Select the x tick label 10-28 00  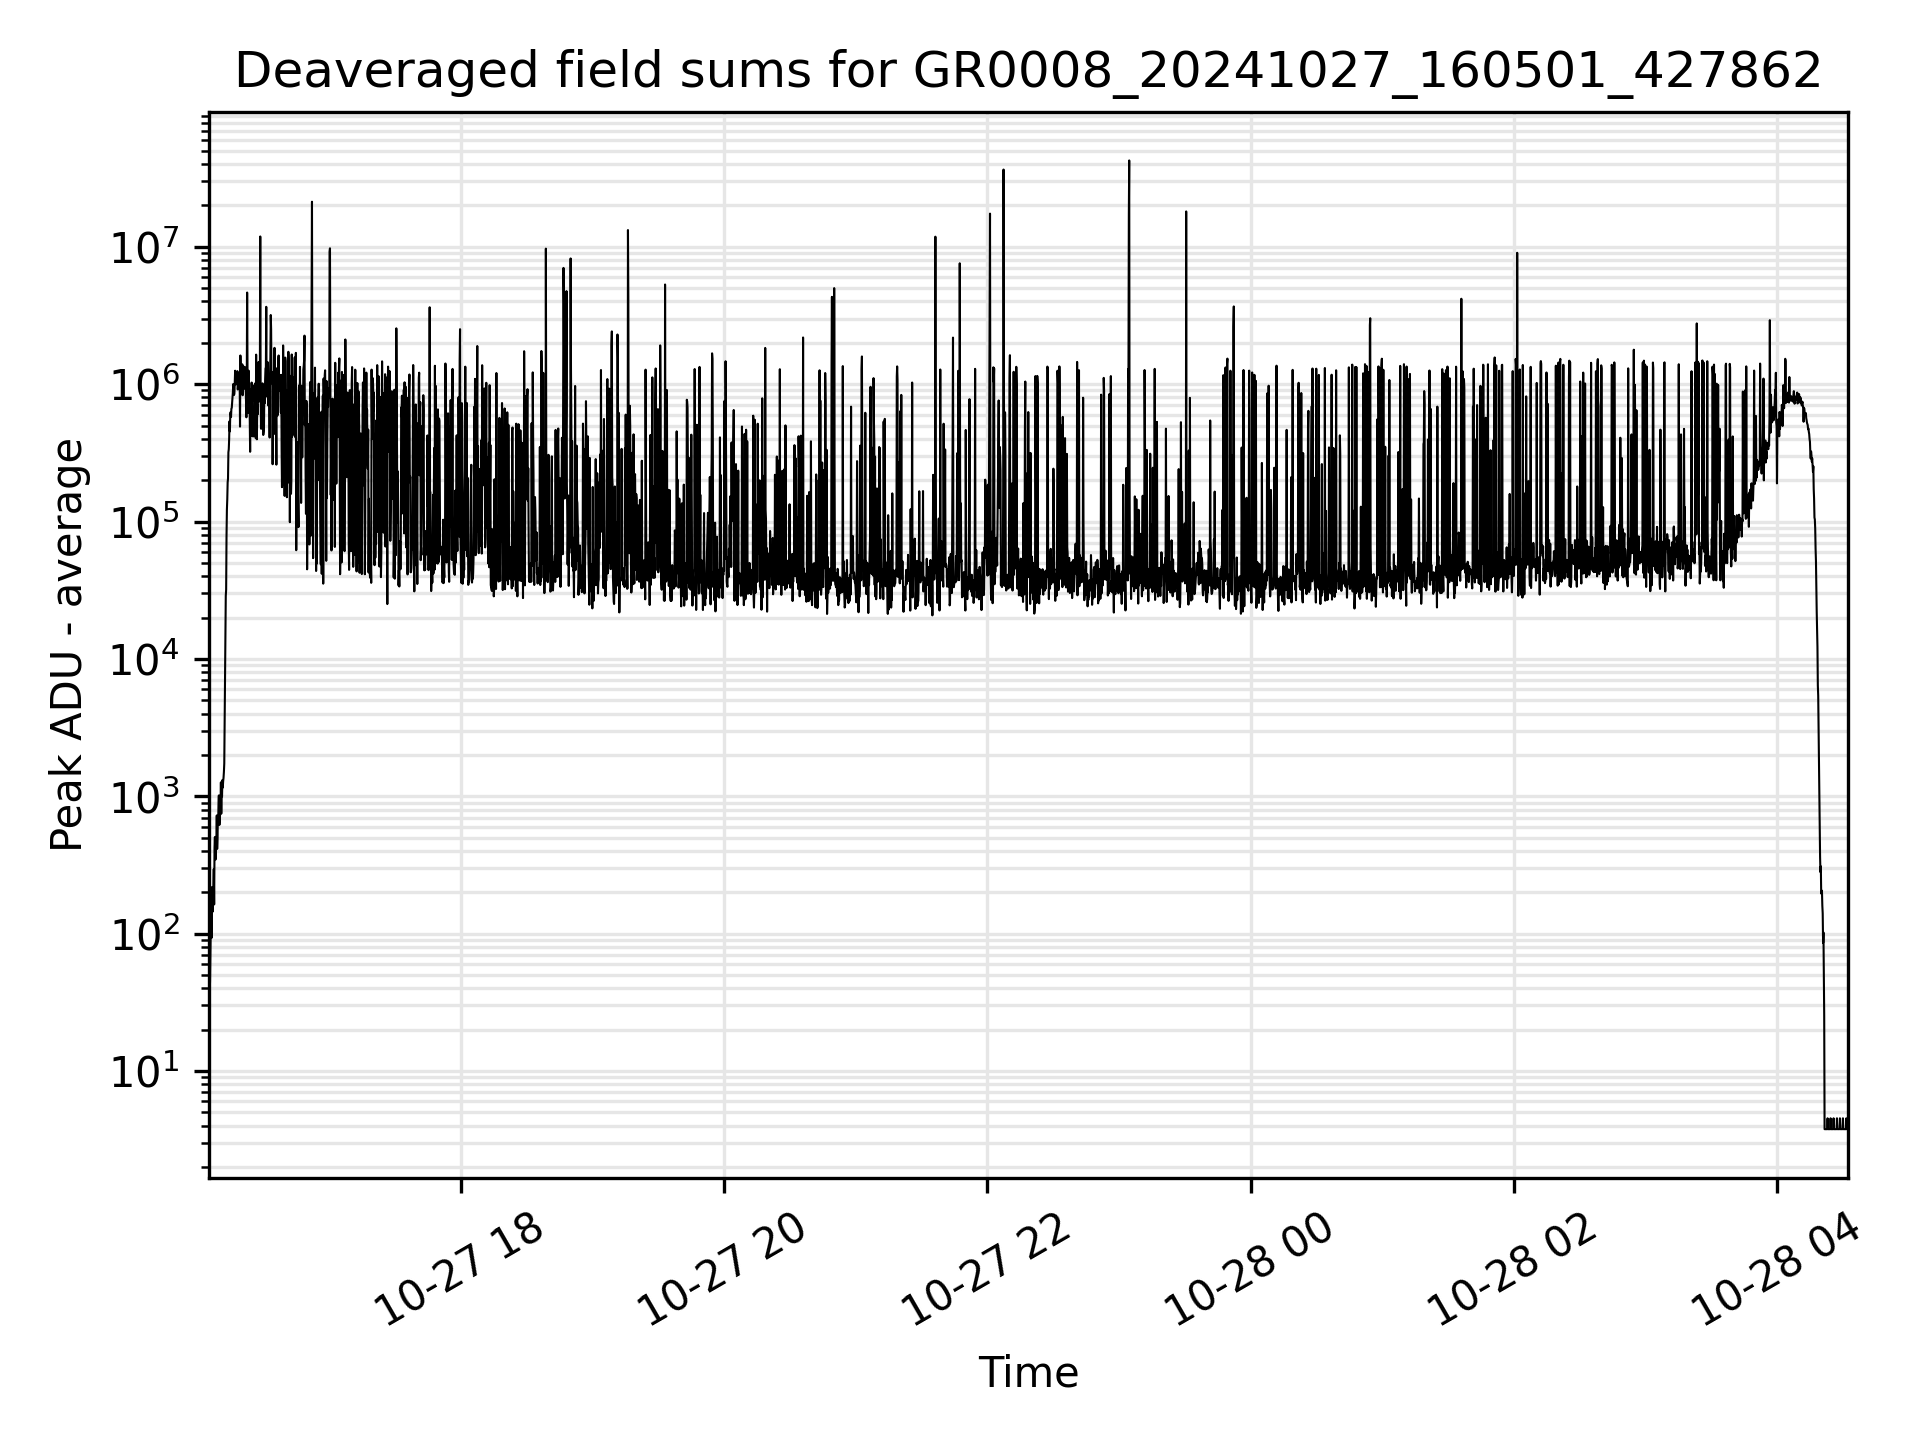(1248, 1269)
